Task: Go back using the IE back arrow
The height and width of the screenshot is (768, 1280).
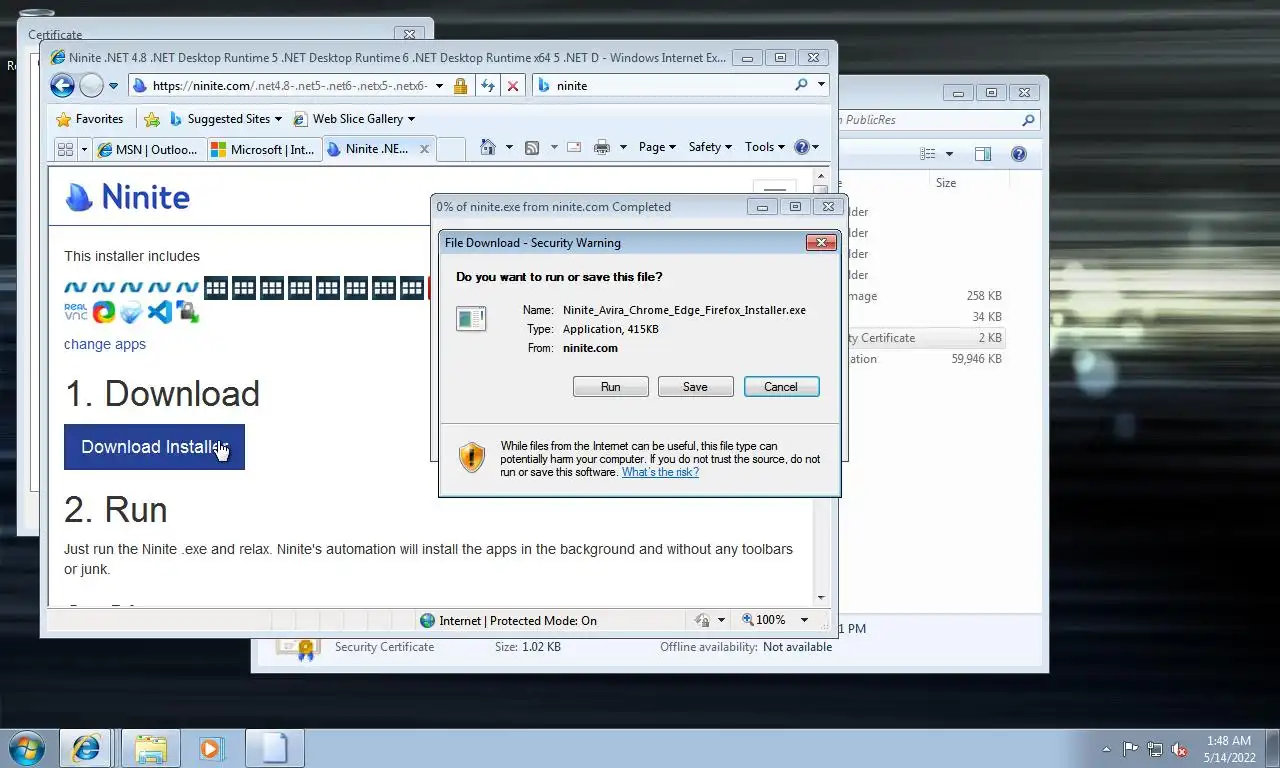Action: click(x=62, y=85)
